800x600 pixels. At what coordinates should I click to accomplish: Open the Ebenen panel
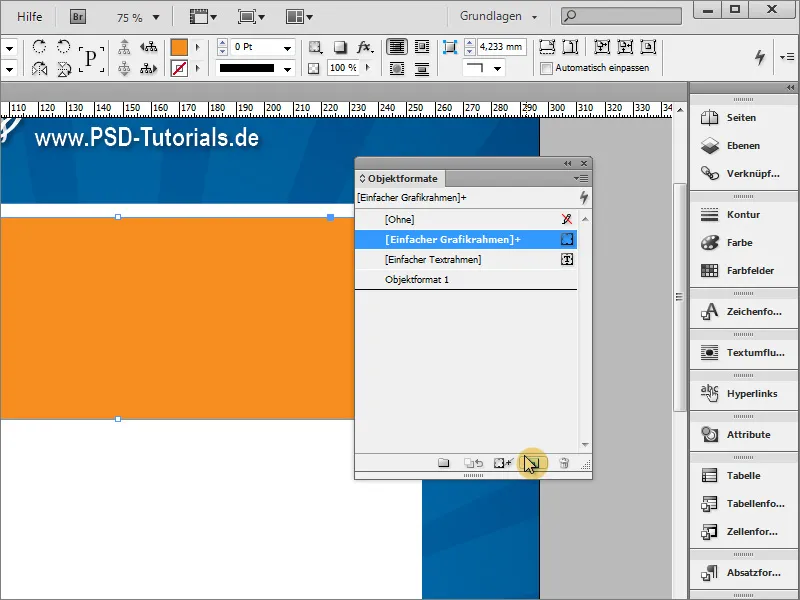(x=743, y=145)
